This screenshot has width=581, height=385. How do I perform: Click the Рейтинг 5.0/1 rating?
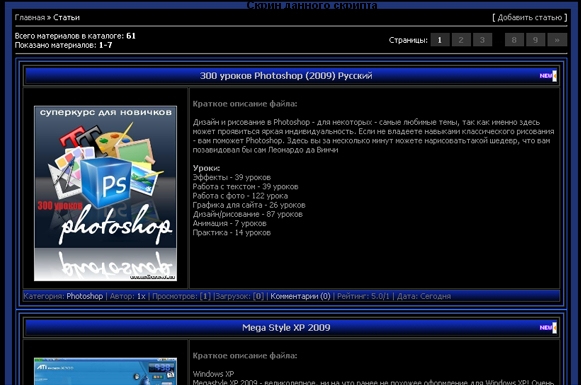(363, 296)
